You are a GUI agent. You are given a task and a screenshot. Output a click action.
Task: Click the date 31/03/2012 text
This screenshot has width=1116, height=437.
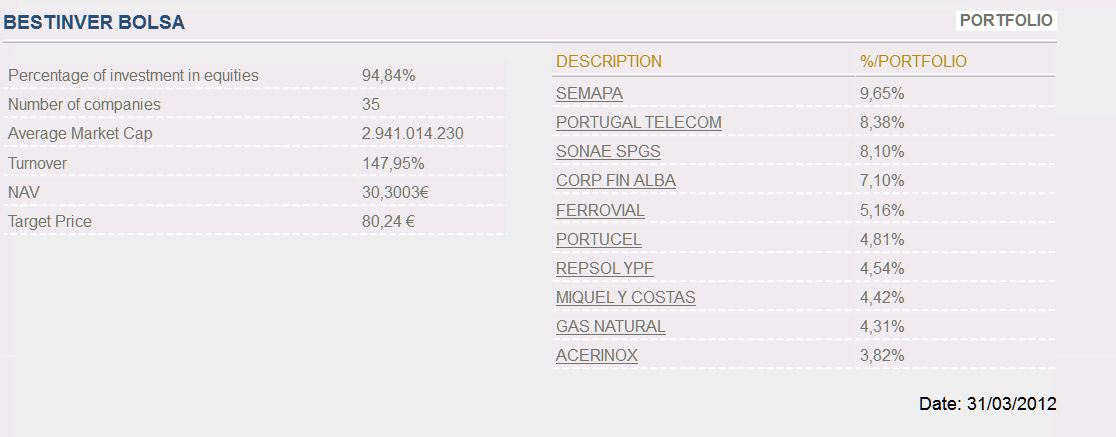pos(1011,404)
